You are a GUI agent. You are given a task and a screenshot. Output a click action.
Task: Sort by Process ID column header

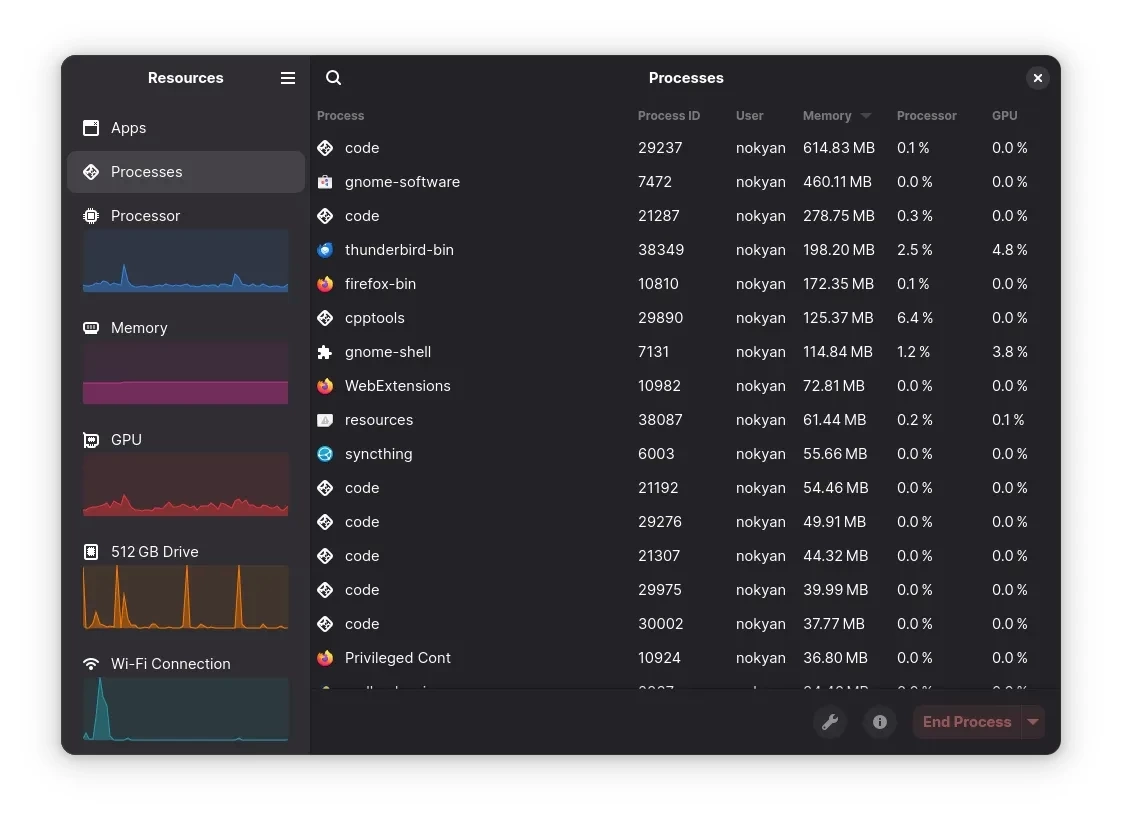[x=668, y=116]
